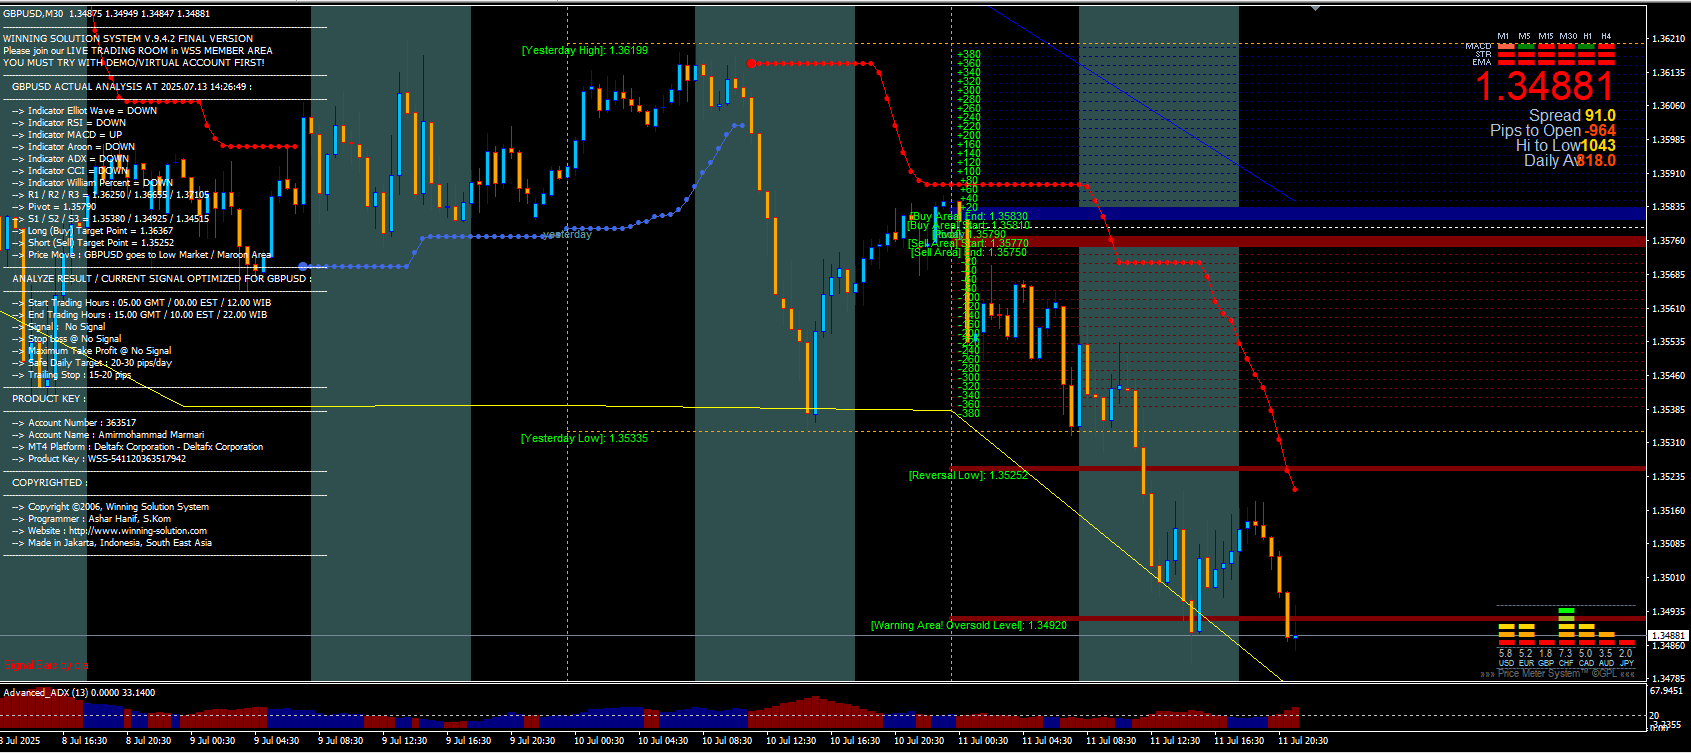Click the M1 MACD signal bar
This screenshot has width=1691, height=754.
pyautogui.click(x=1504, y=45)
